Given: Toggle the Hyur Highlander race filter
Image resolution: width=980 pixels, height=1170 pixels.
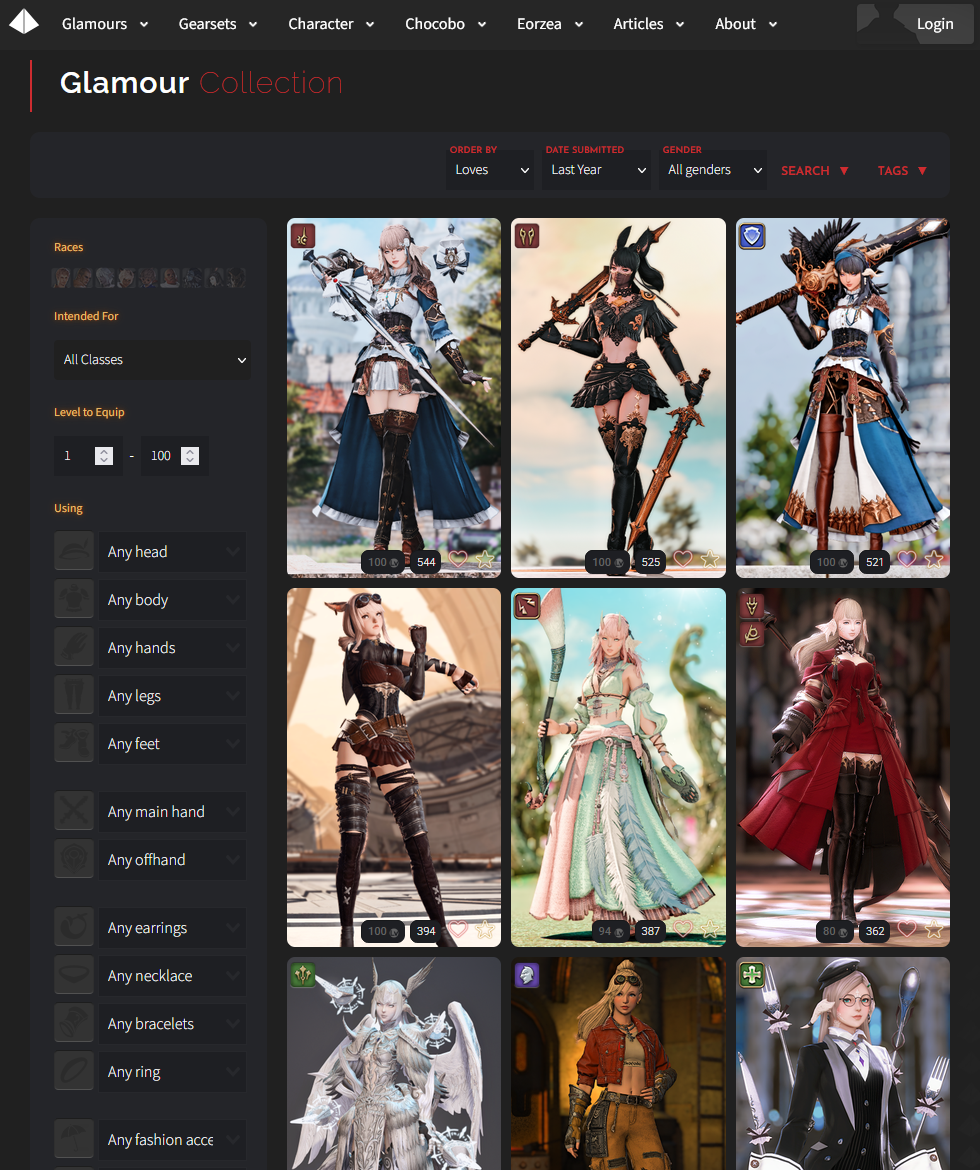Looking at the screenshot, I should pos(83,278).
